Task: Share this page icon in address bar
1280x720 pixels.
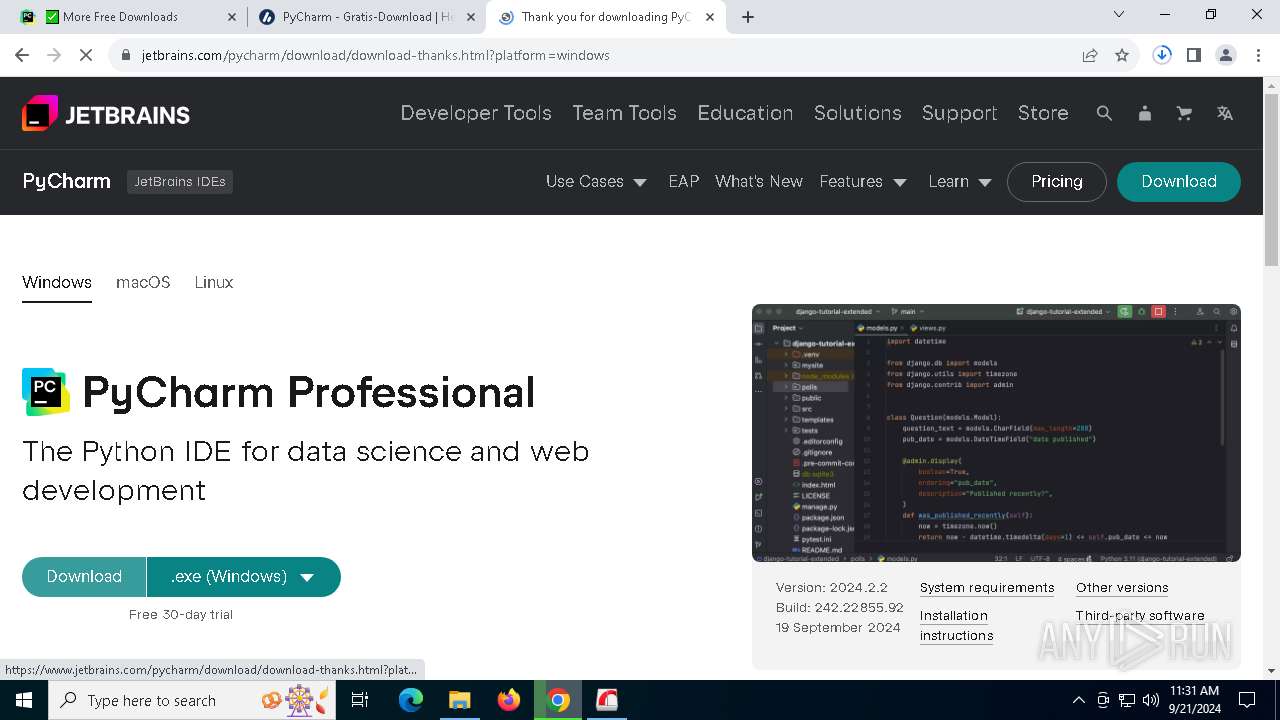Action: (x=1090, y=55)
